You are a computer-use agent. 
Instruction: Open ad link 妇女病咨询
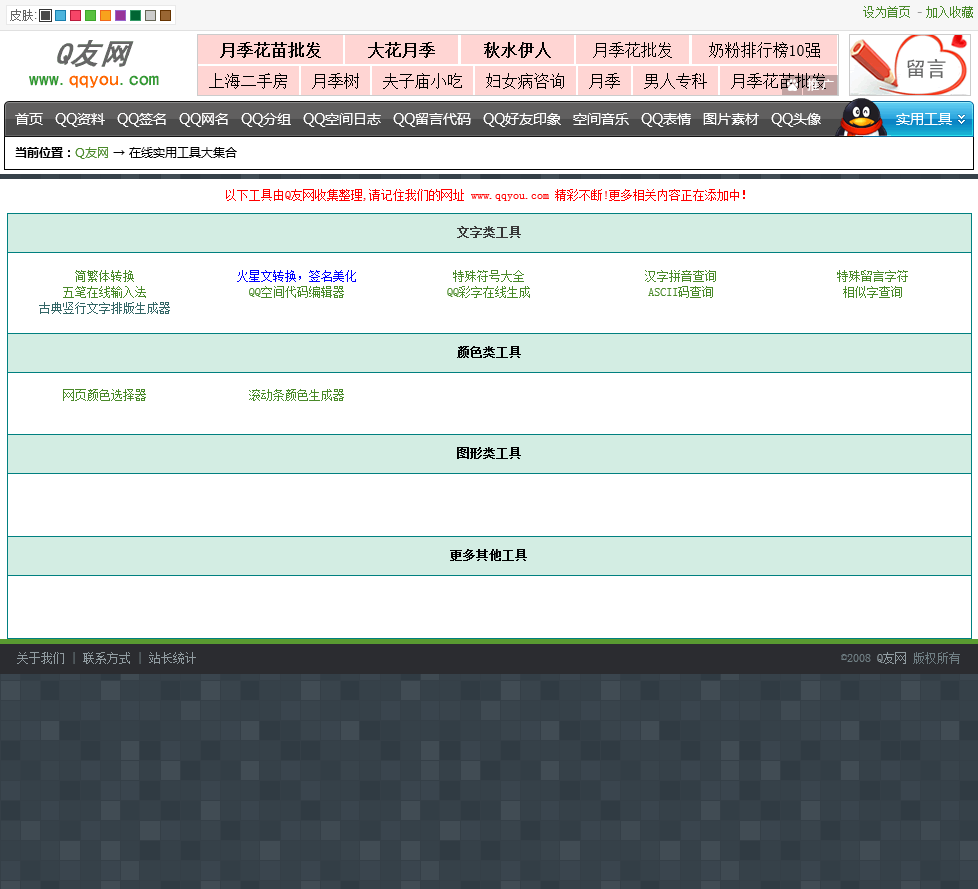pos(525,81)
